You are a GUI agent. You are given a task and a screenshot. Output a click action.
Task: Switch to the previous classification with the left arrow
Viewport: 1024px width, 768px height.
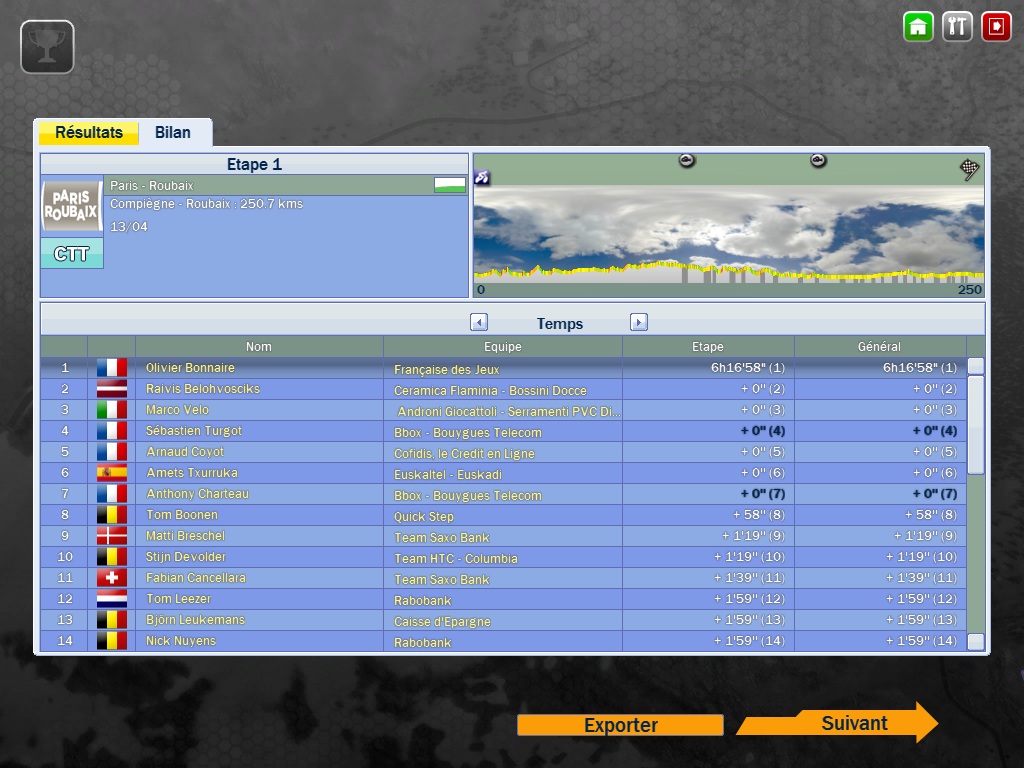pos(479,322)
